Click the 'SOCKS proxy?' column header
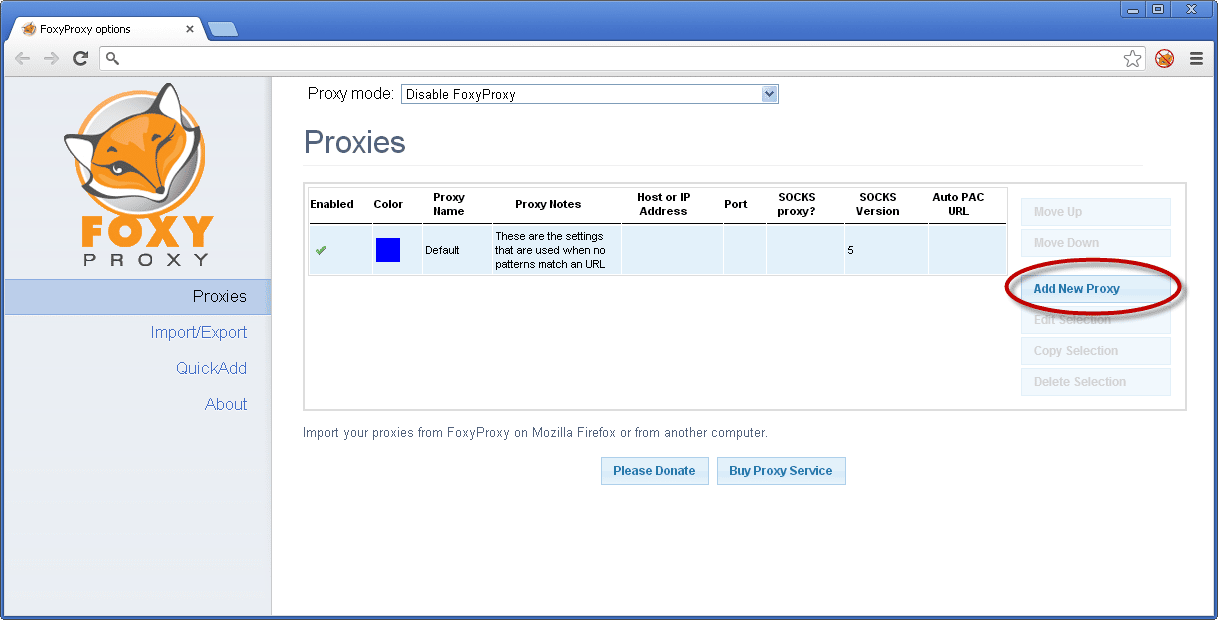 point(797,204)
